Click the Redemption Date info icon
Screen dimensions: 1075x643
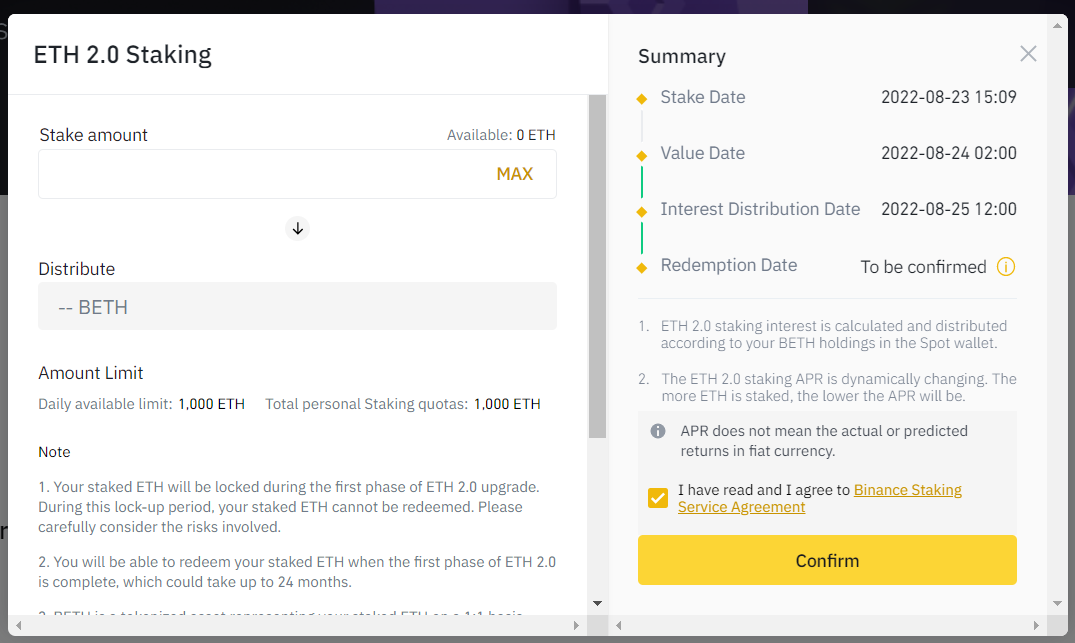1008,267
